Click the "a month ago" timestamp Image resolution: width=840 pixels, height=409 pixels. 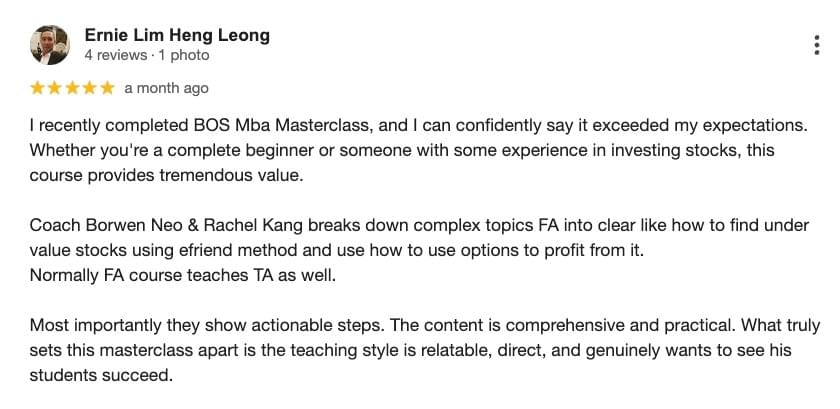[x=166, y=88]
